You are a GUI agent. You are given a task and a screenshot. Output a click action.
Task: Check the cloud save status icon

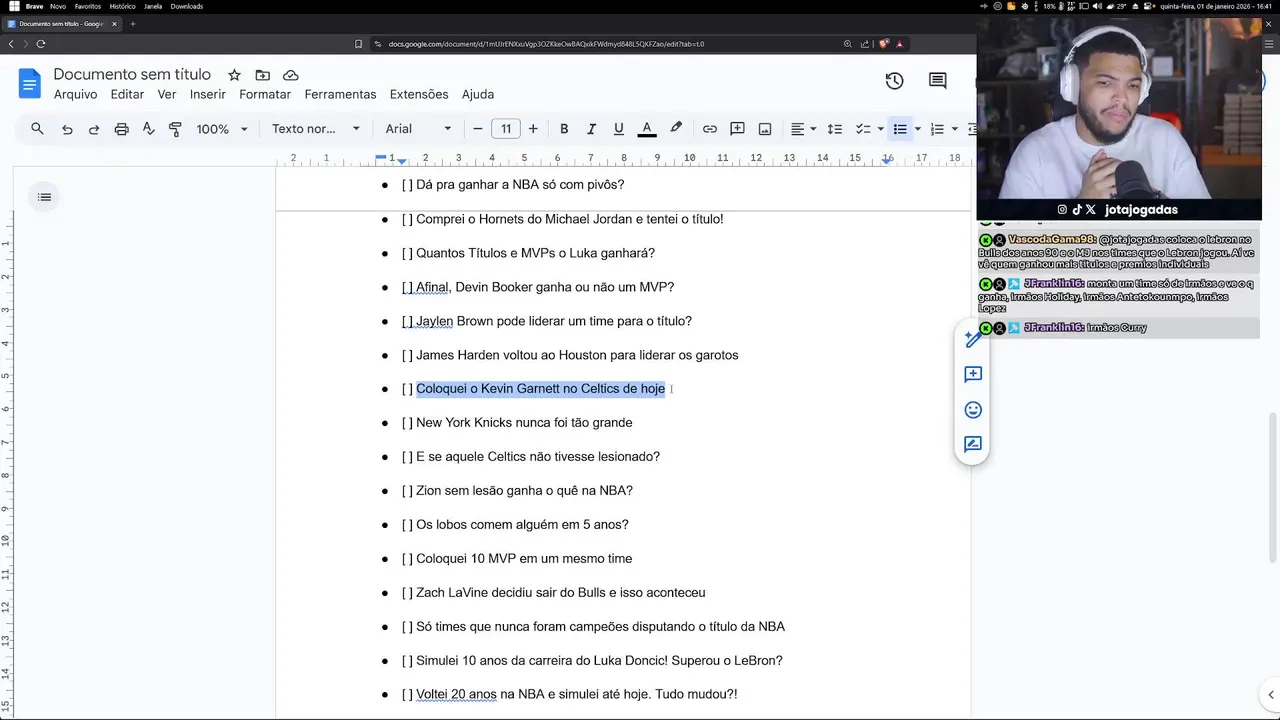tap(291, 75)
